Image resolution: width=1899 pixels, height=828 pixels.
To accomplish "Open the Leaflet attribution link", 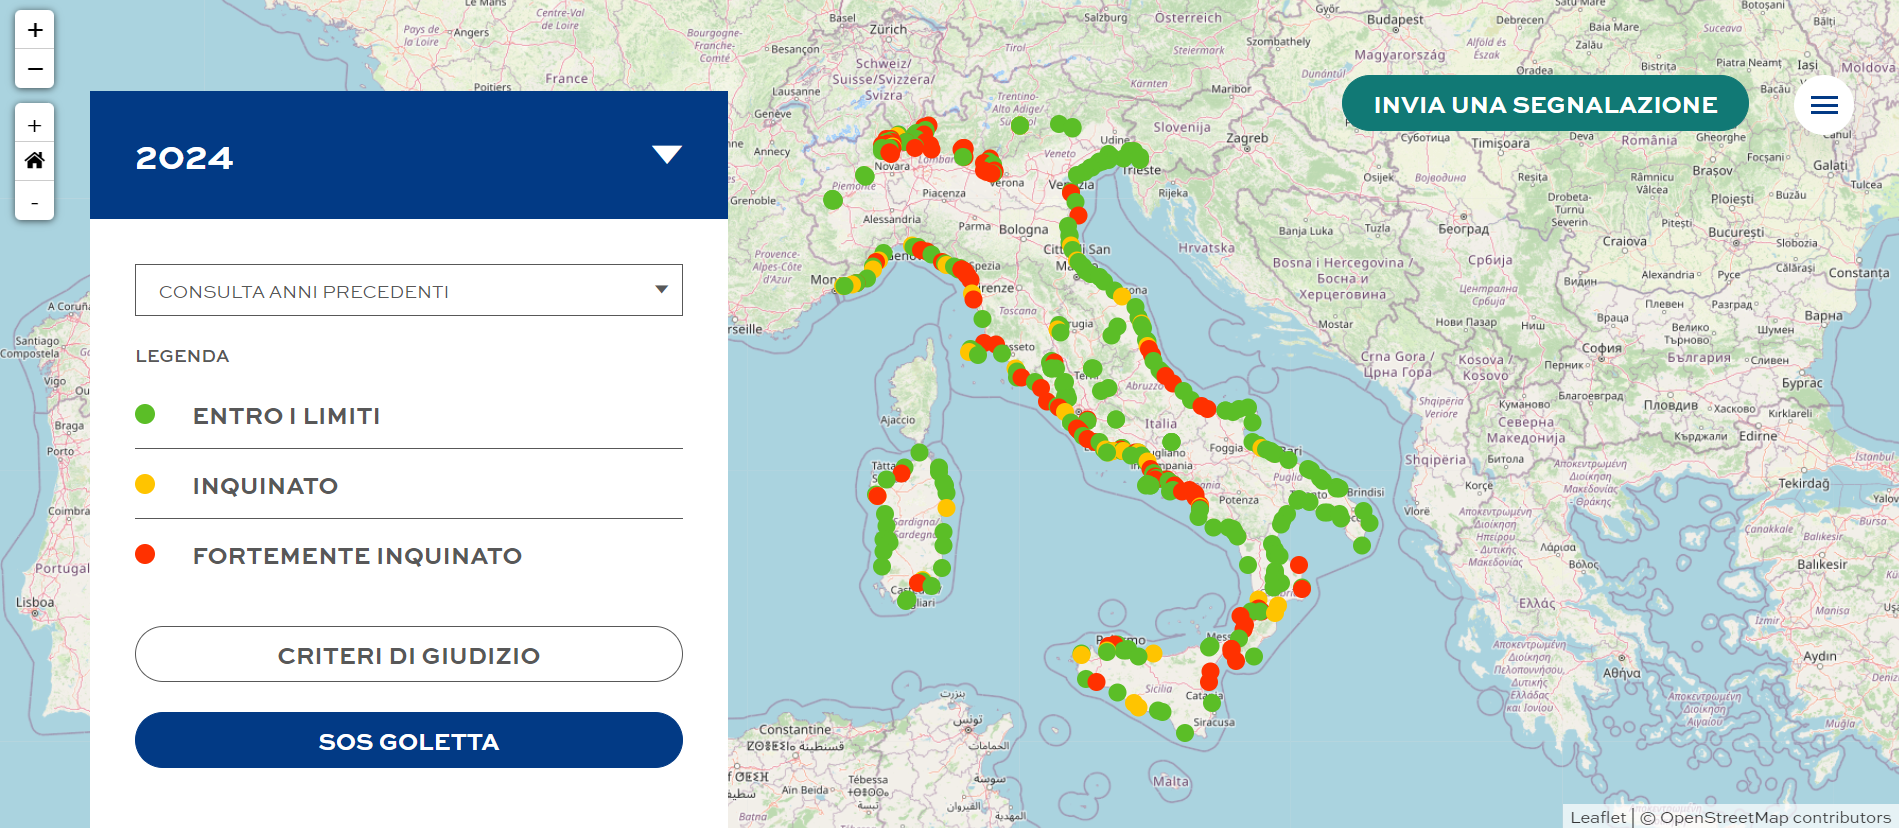I will click(1597, 817).
